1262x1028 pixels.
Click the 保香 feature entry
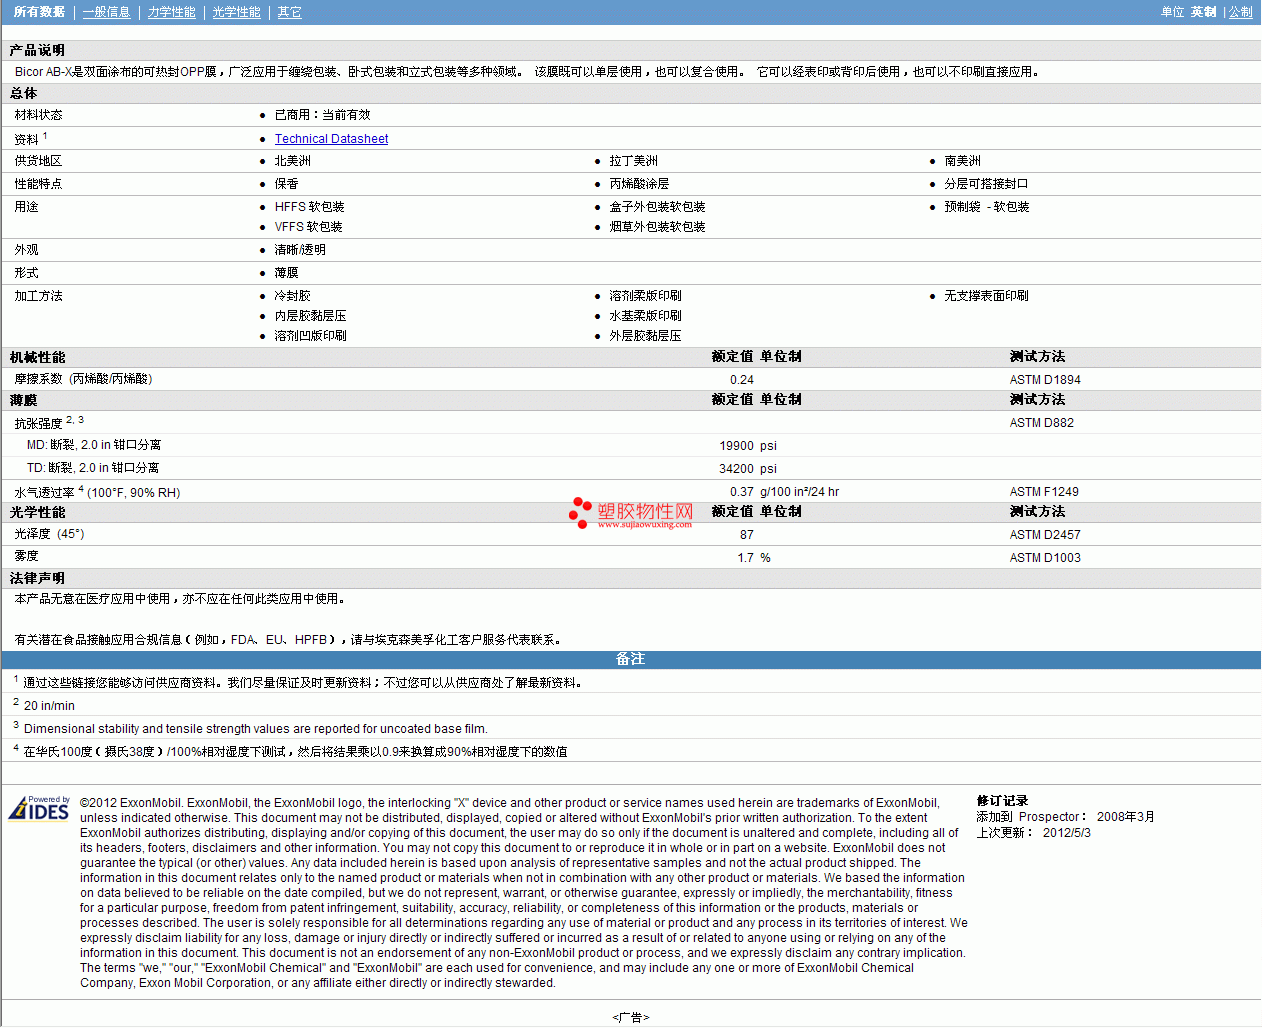point(287,184)
